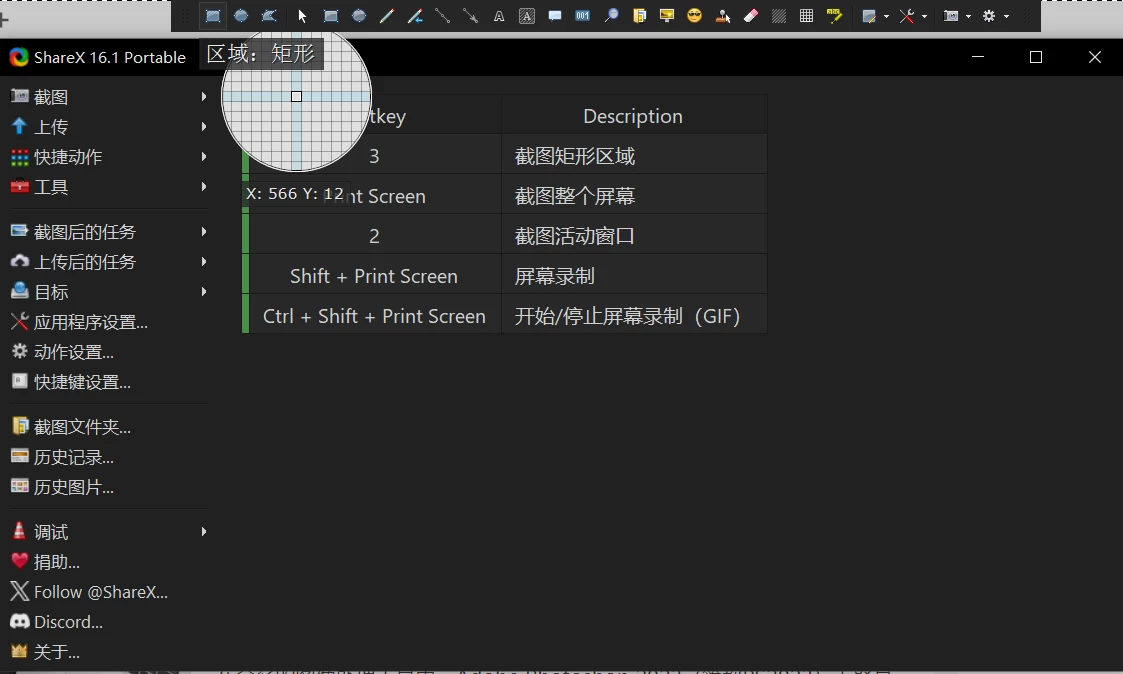Open the camera capture dropdown in toolbar
The height and width of the screenshot is (674, 1123).
(x=957, y=16)
